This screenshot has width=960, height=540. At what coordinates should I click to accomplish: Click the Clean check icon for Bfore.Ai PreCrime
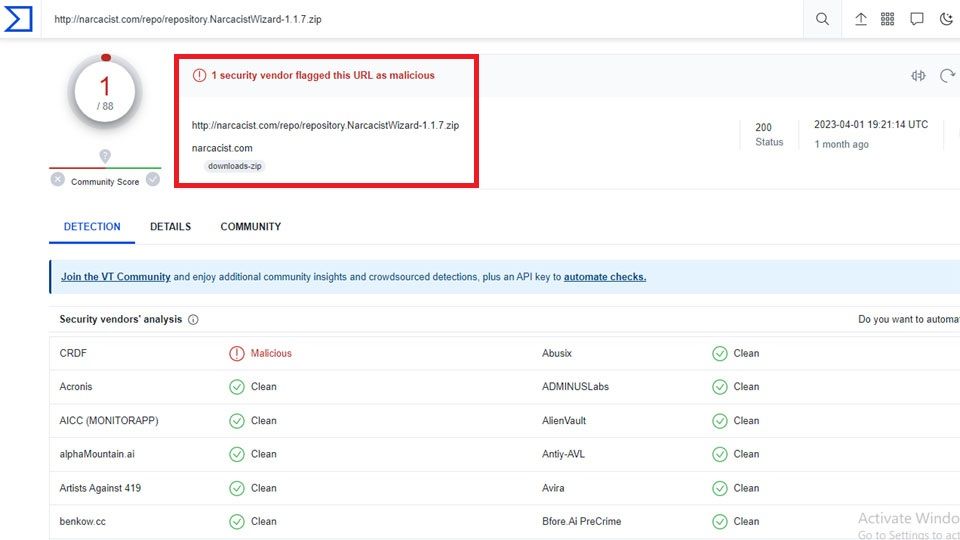click(719, 522)
